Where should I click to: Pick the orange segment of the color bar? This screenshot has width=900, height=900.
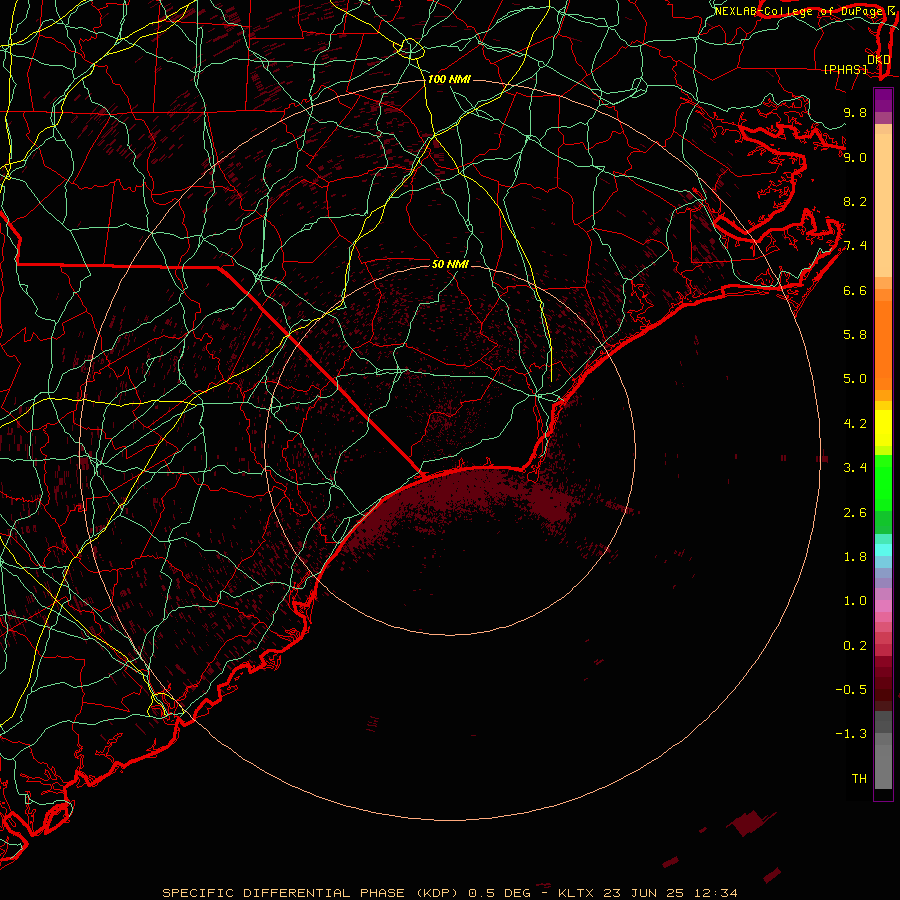[883, 346]
